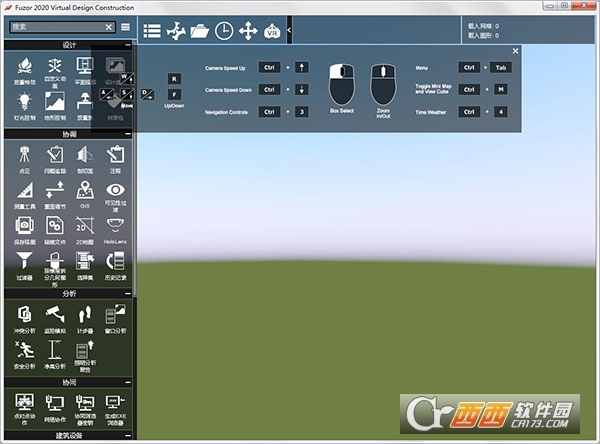Open the main list menu icon in toolbar

point(152,31)
